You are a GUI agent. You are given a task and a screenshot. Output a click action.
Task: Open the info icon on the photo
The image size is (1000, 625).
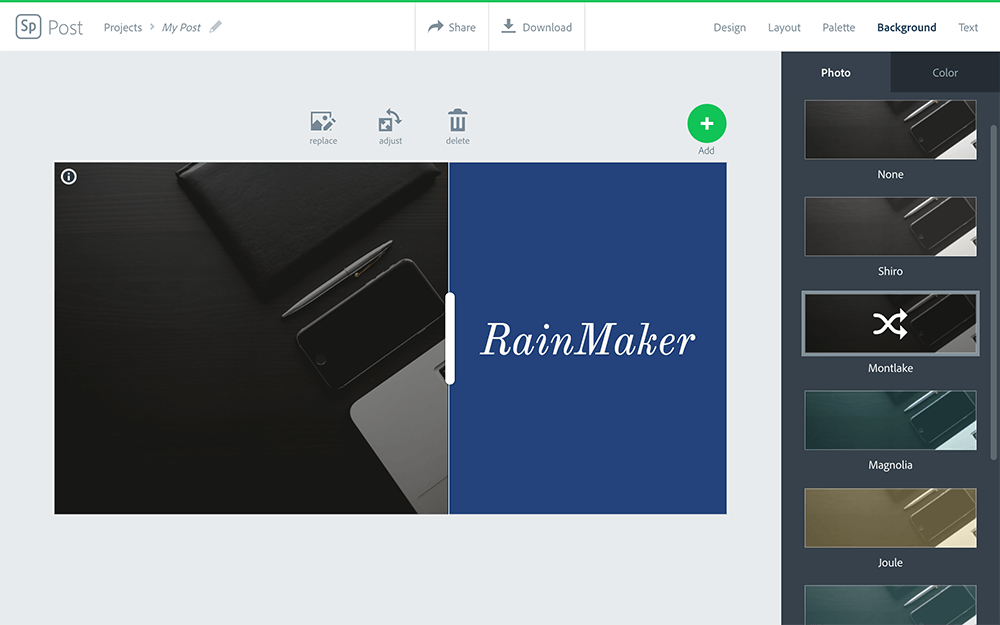[x=69, y=177]
